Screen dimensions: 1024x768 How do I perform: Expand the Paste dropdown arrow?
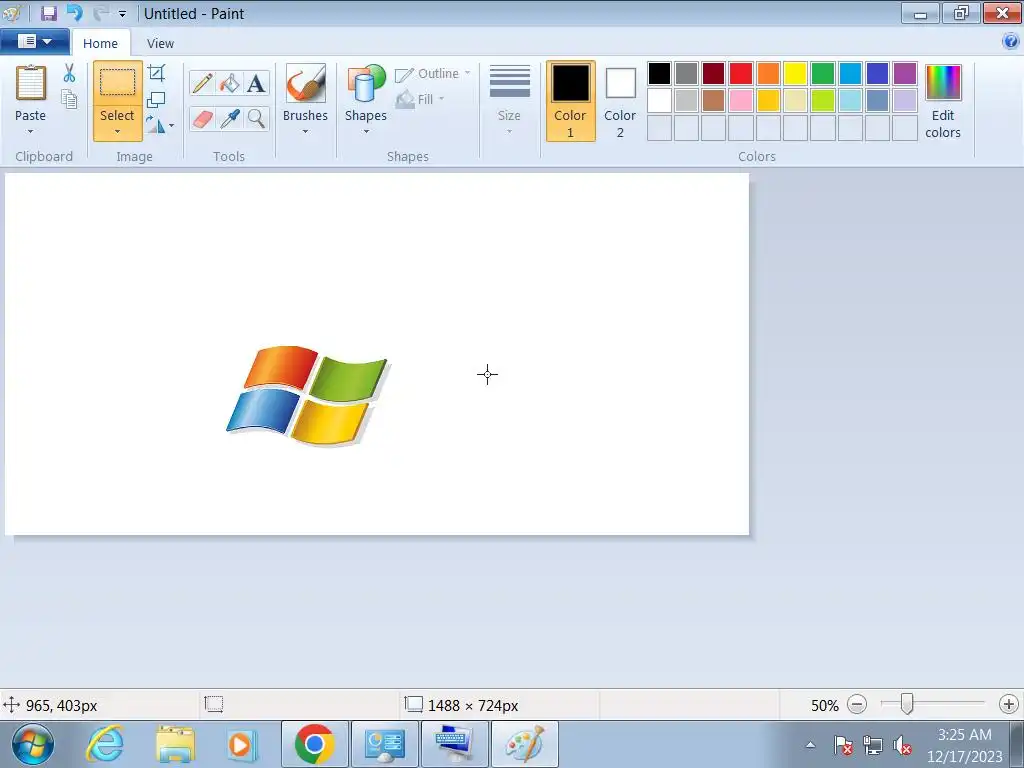[30, 131]
